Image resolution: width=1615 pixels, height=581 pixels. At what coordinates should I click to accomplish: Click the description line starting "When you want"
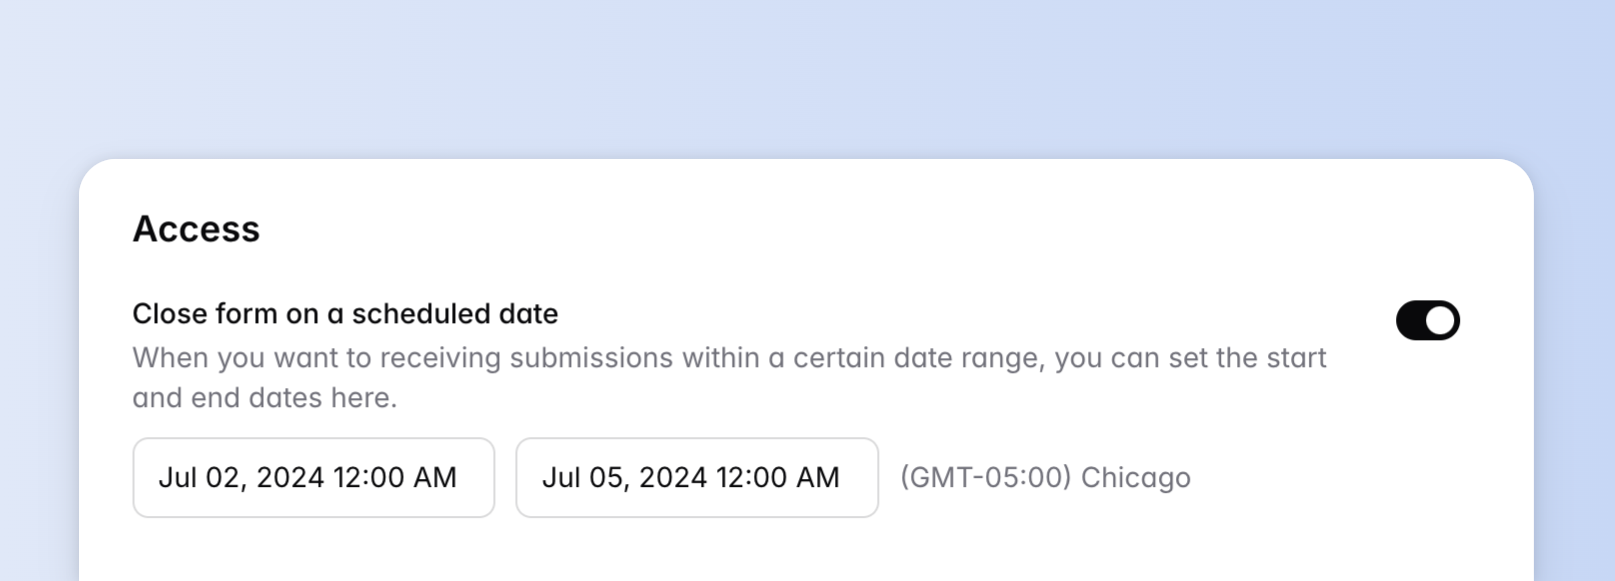coord(728,358)
